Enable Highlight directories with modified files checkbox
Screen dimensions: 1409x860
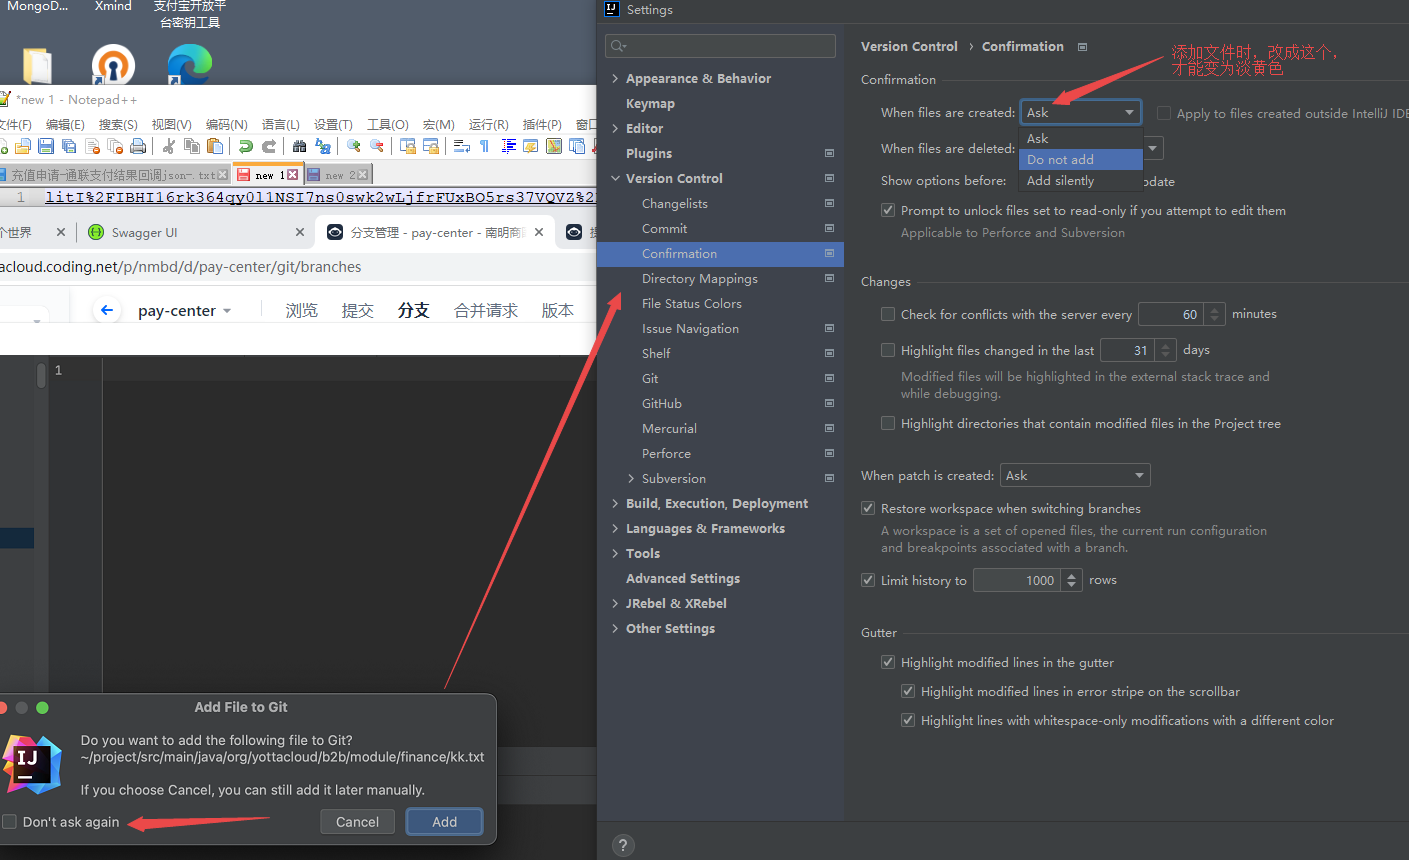(x=888, y=423)
